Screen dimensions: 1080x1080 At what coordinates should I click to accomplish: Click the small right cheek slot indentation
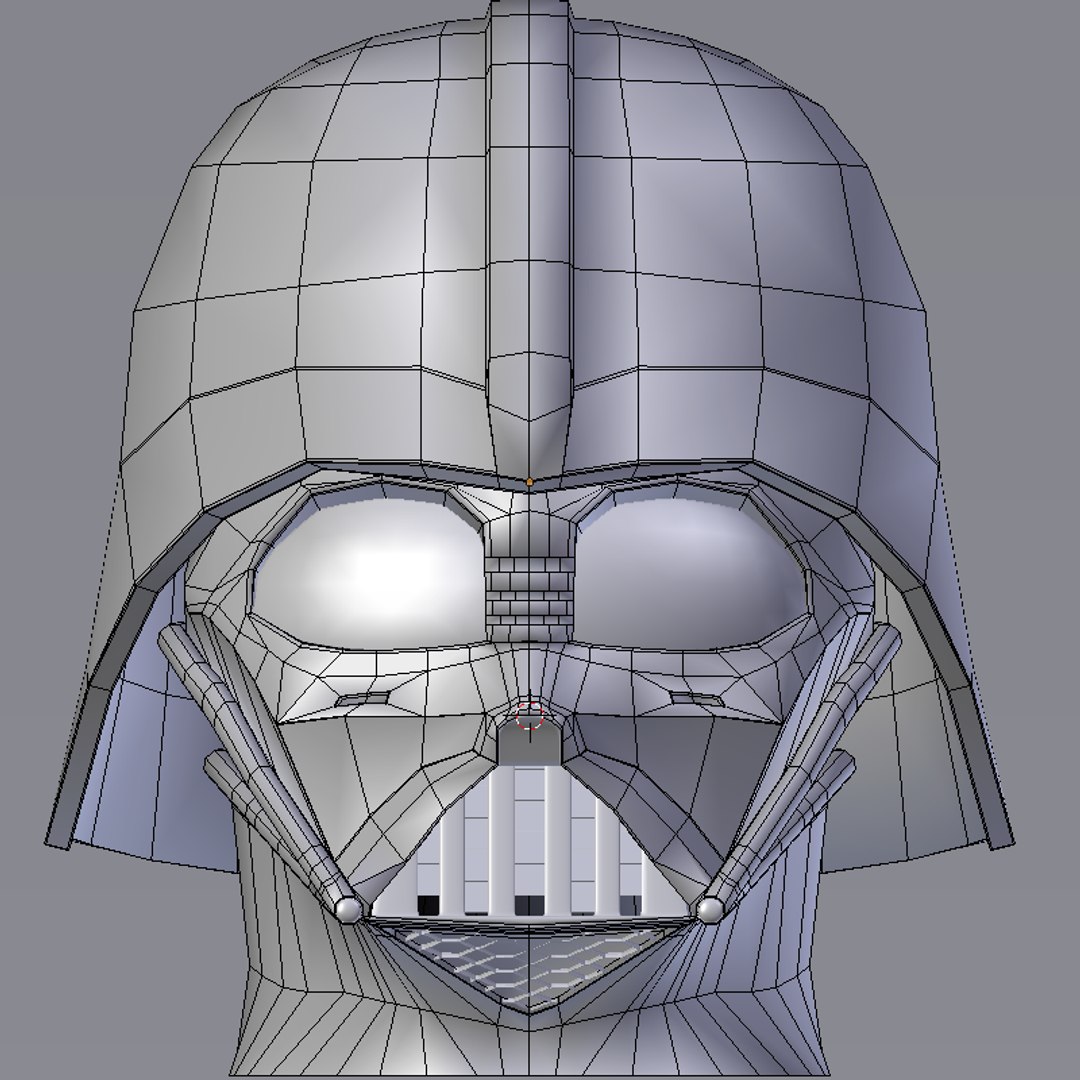[x=697, y=699]
